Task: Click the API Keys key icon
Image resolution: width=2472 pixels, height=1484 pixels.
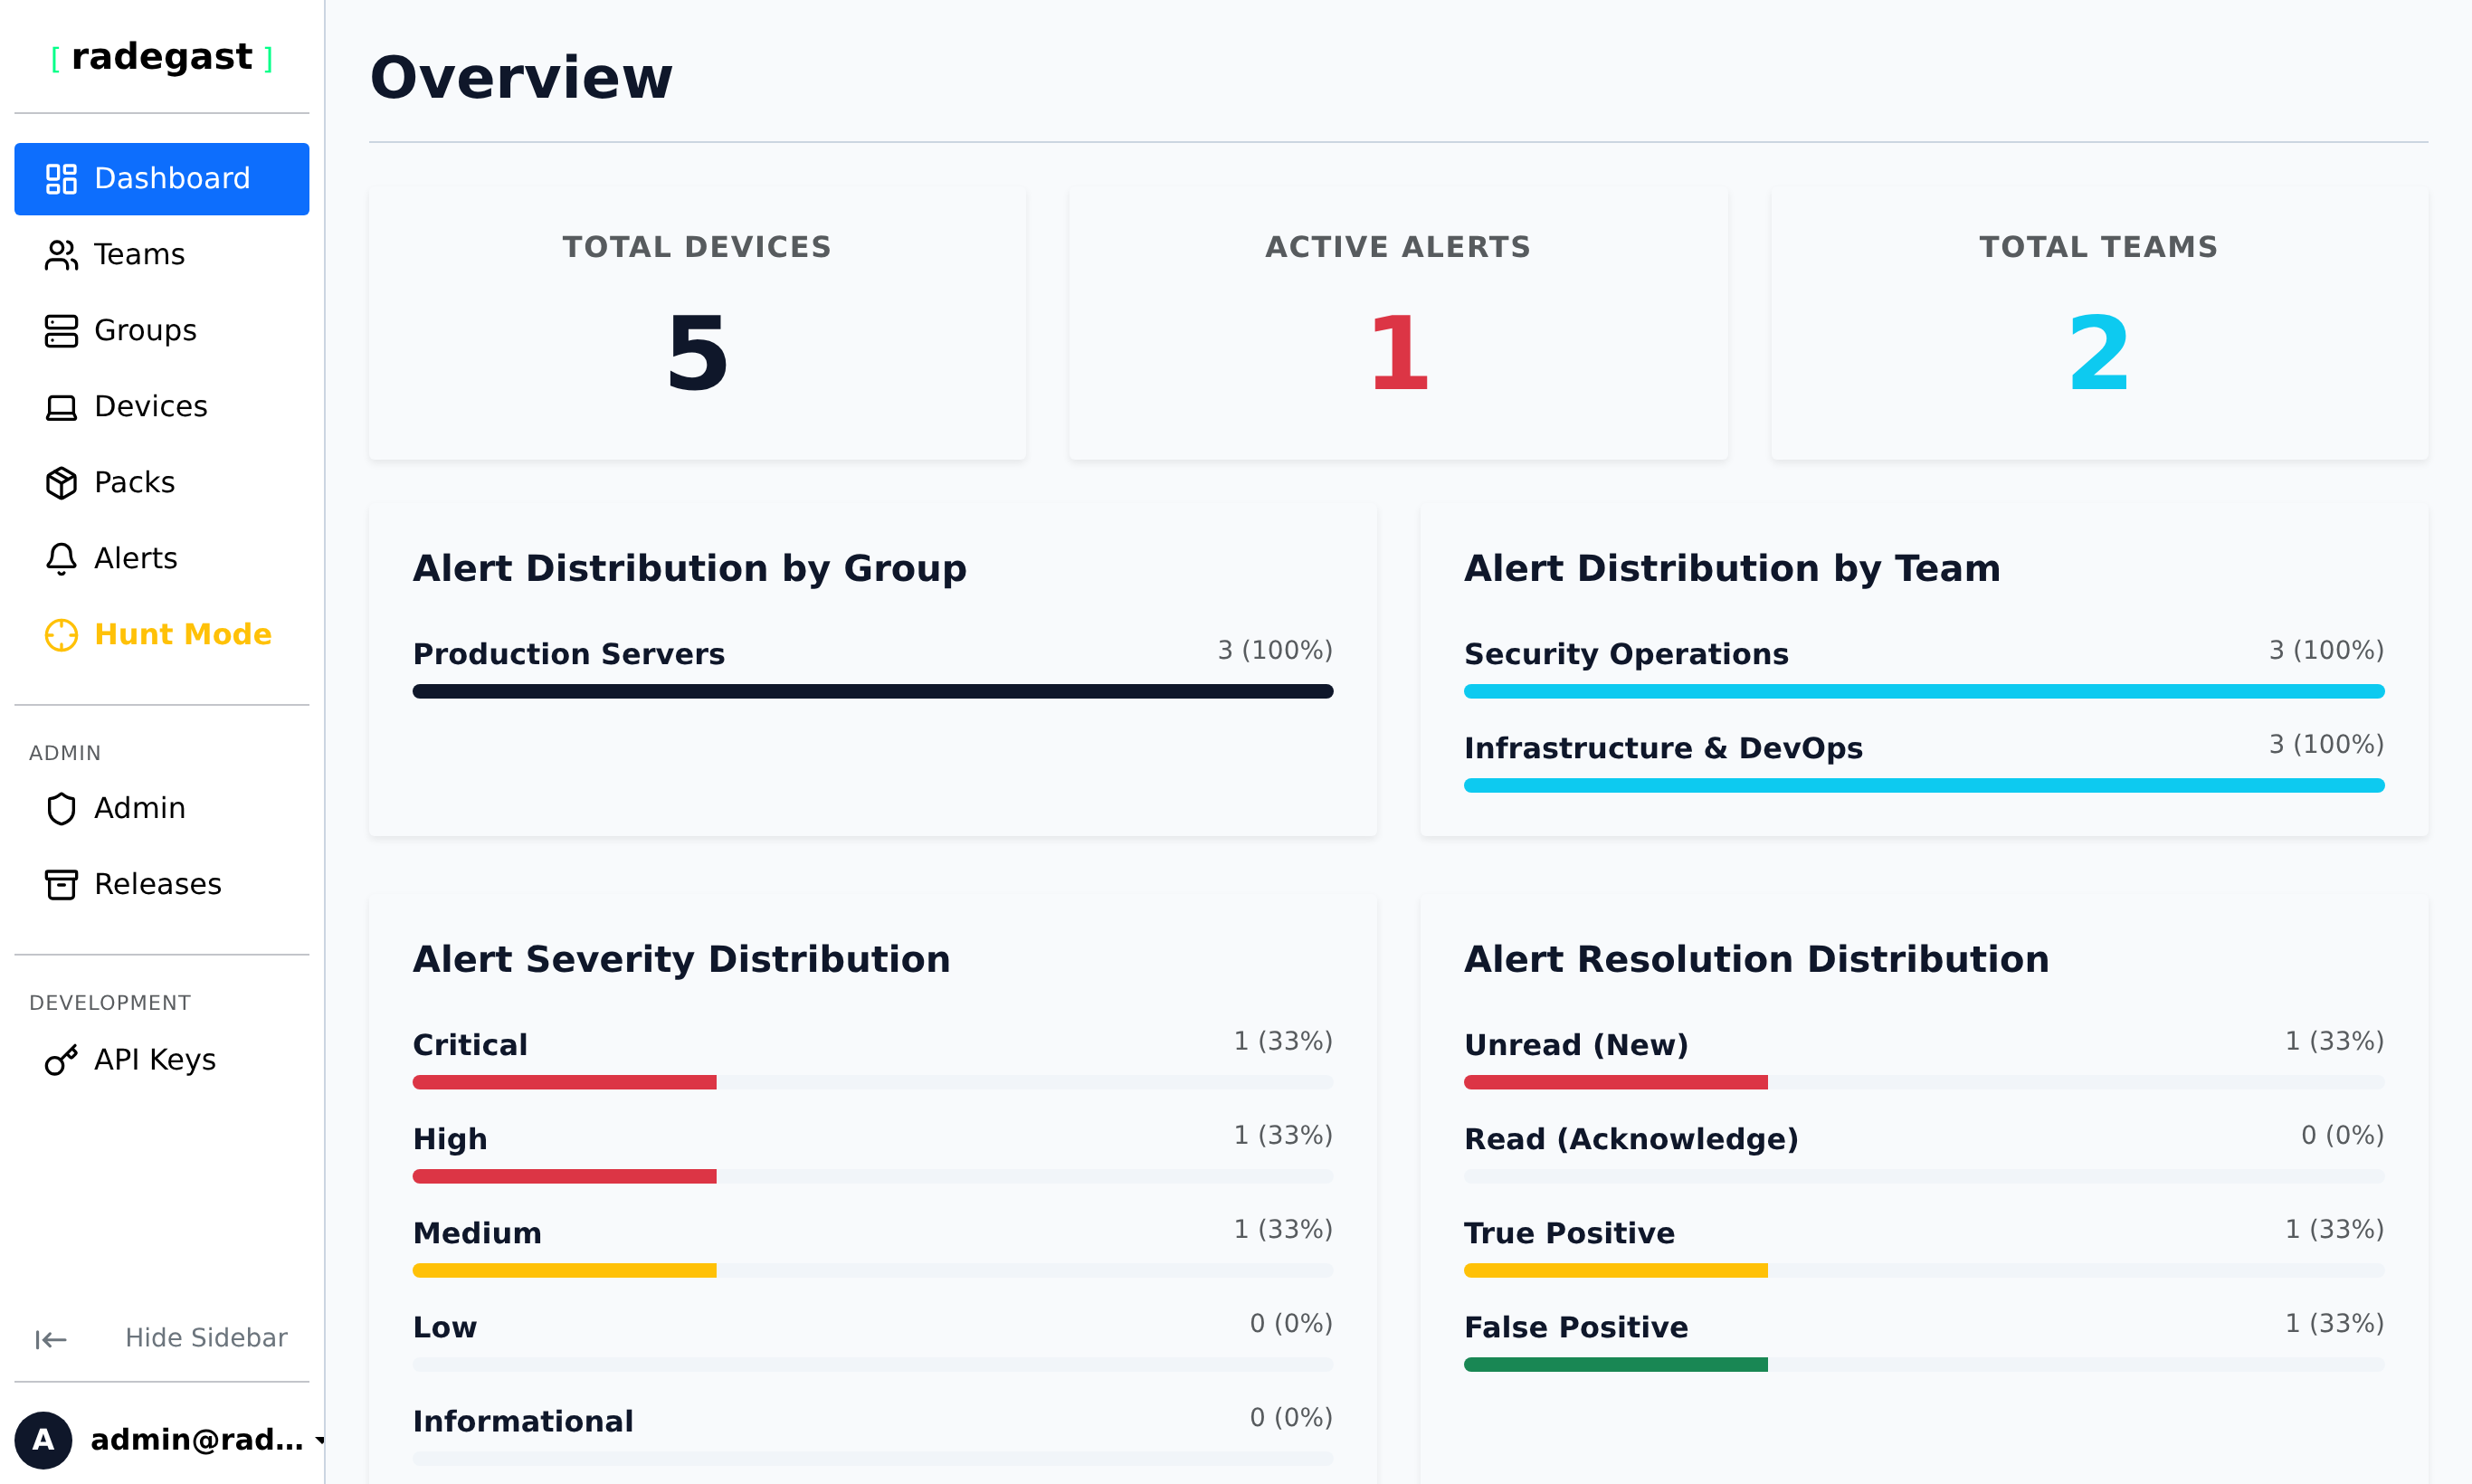Action: pos(61,1060)
